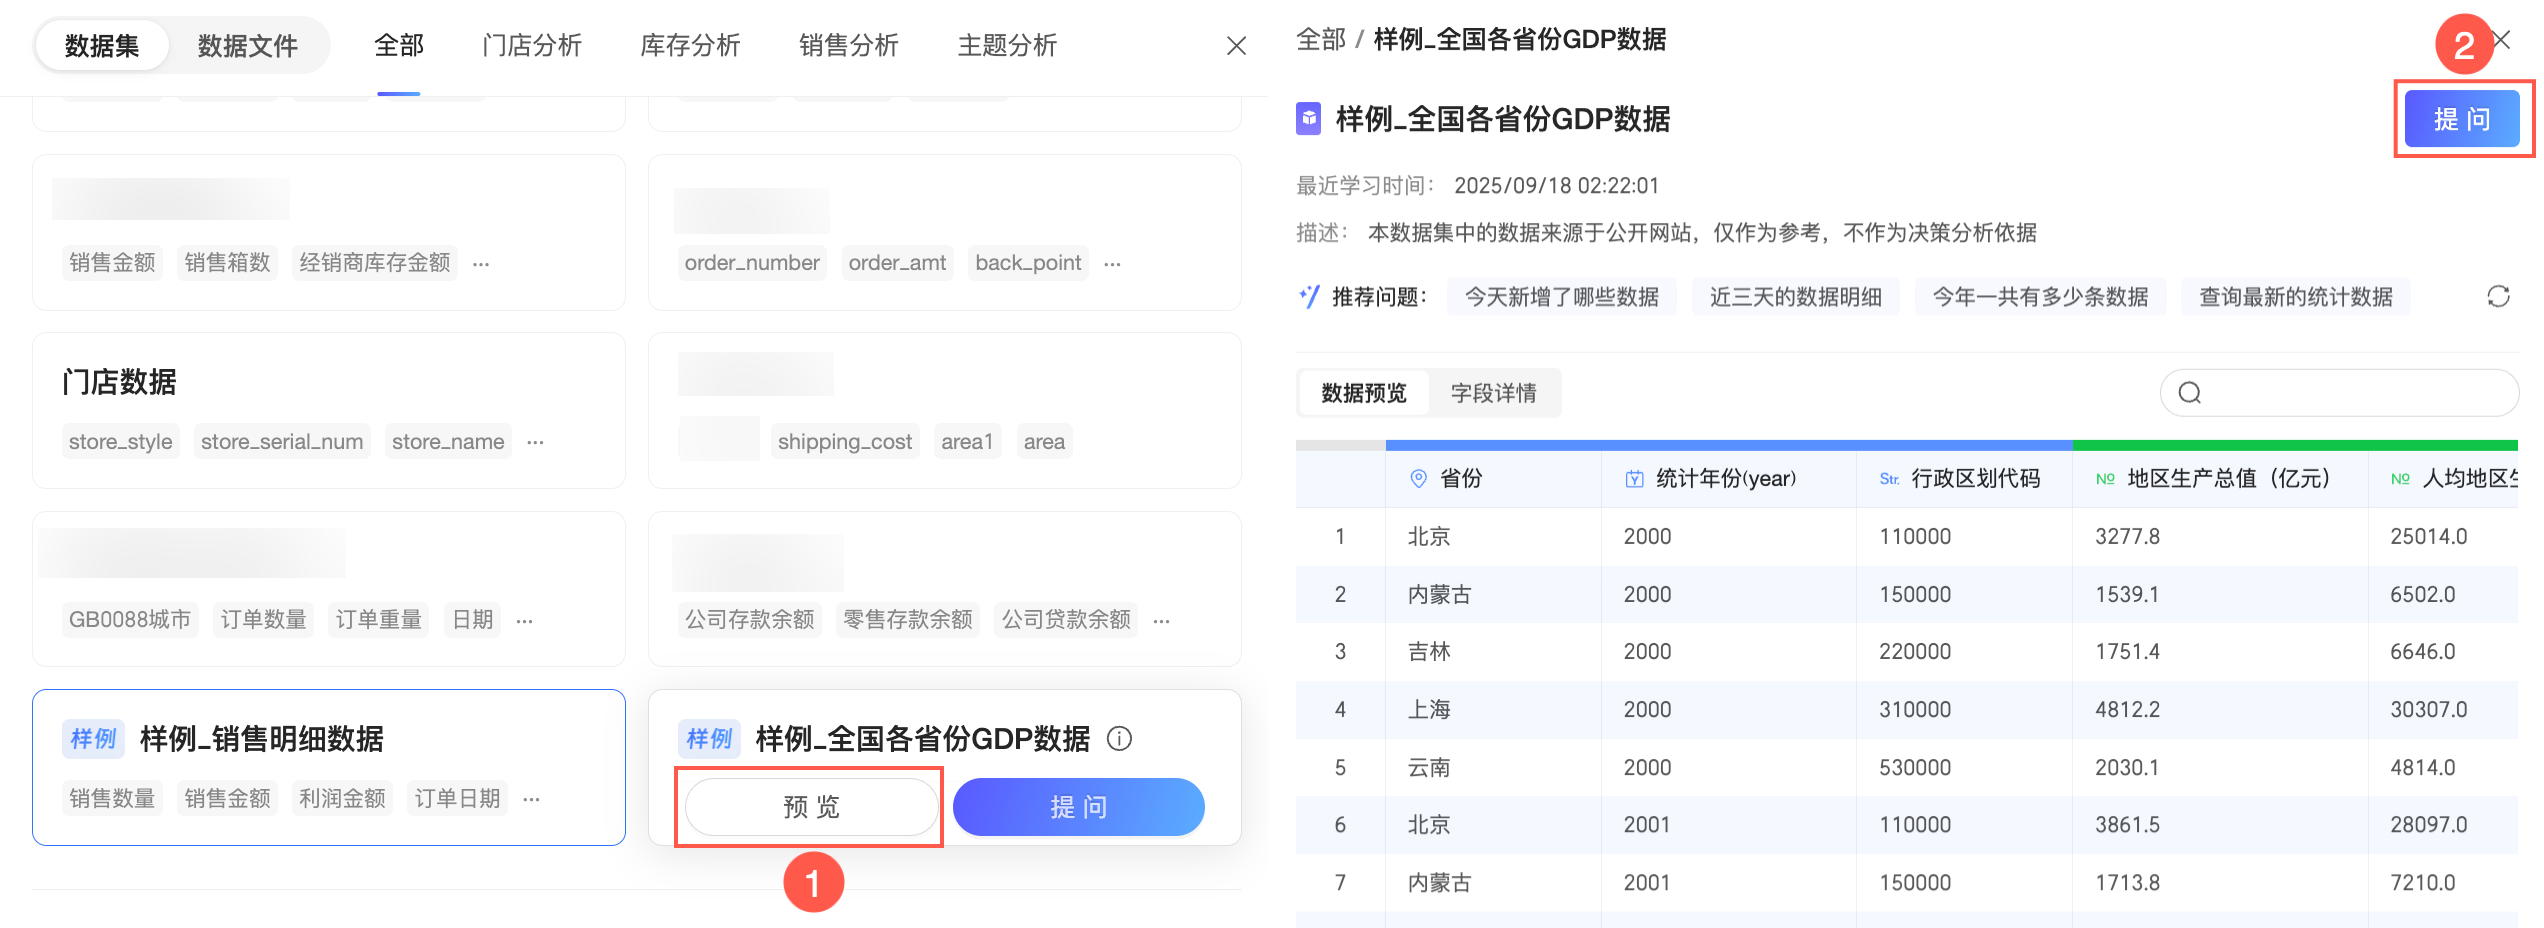The image size is (2544, 928).
Task: Click the order_amt field tag
Action: tap(897, 263)
